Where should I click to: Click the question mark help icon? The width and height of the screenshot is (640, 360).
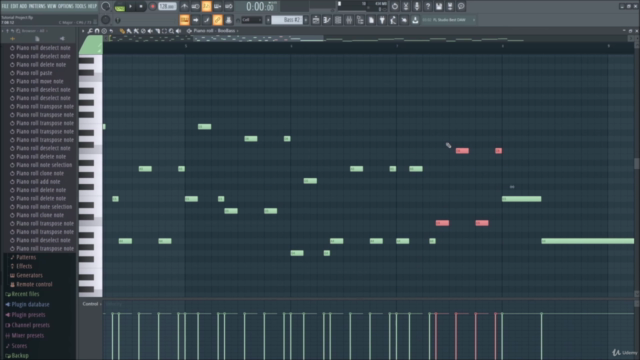[428, 7]
